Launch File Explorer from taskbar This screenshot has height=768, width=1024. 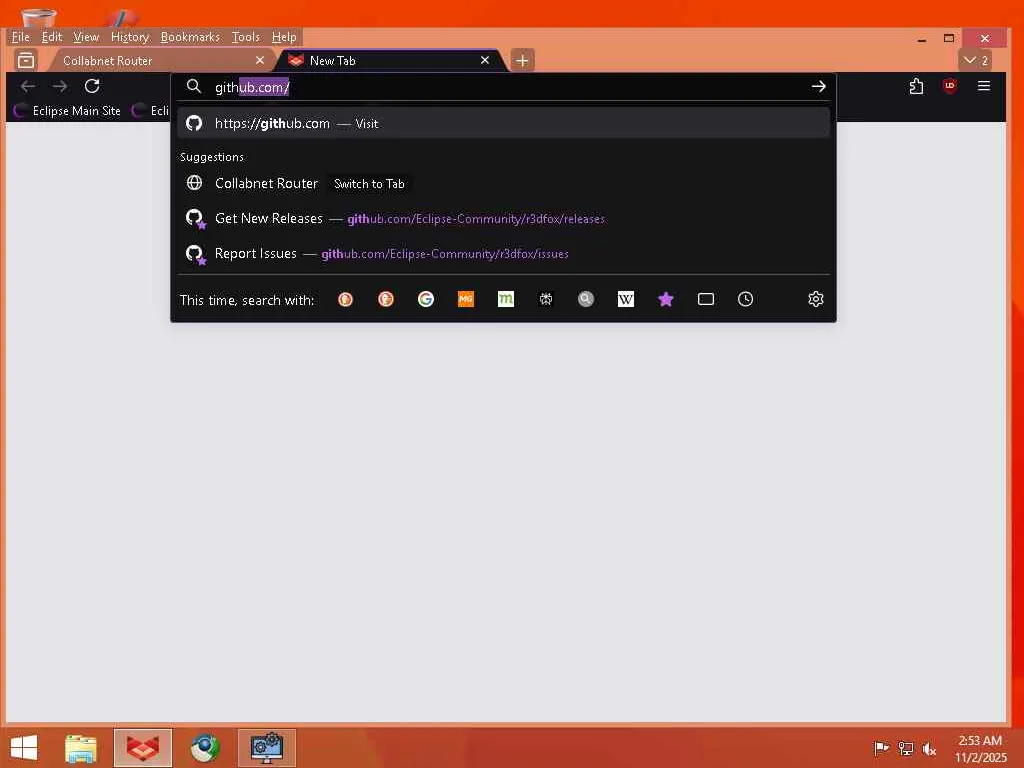[81, 748]
